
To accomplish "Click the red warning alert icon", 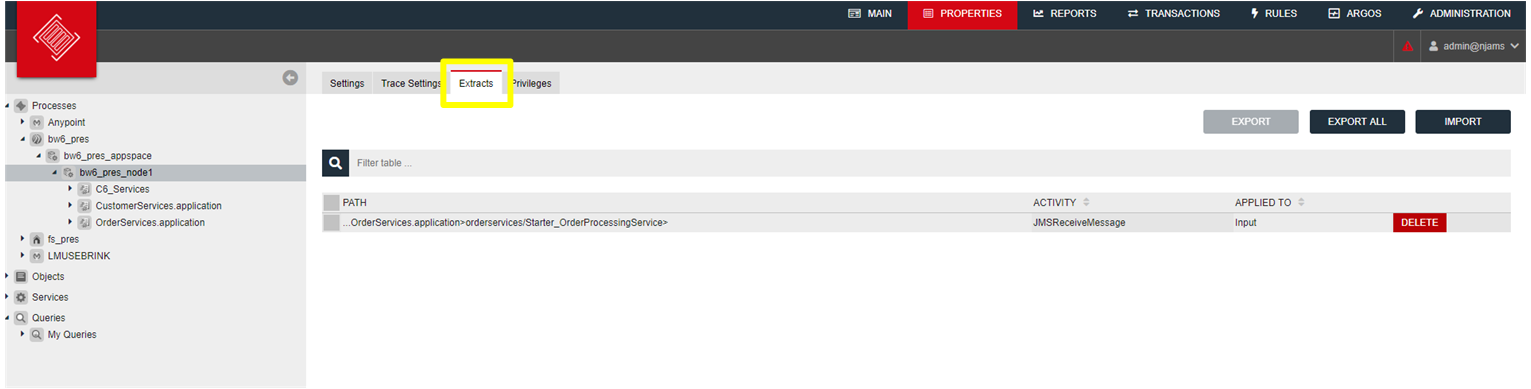I will (1407, 46).
